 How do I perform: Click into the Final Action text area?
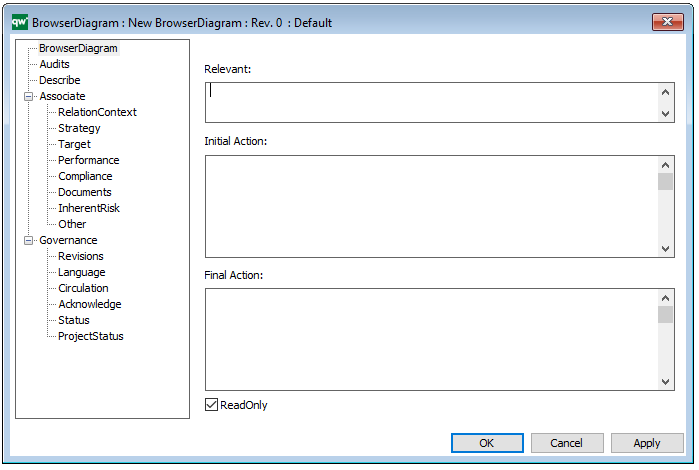431,339
